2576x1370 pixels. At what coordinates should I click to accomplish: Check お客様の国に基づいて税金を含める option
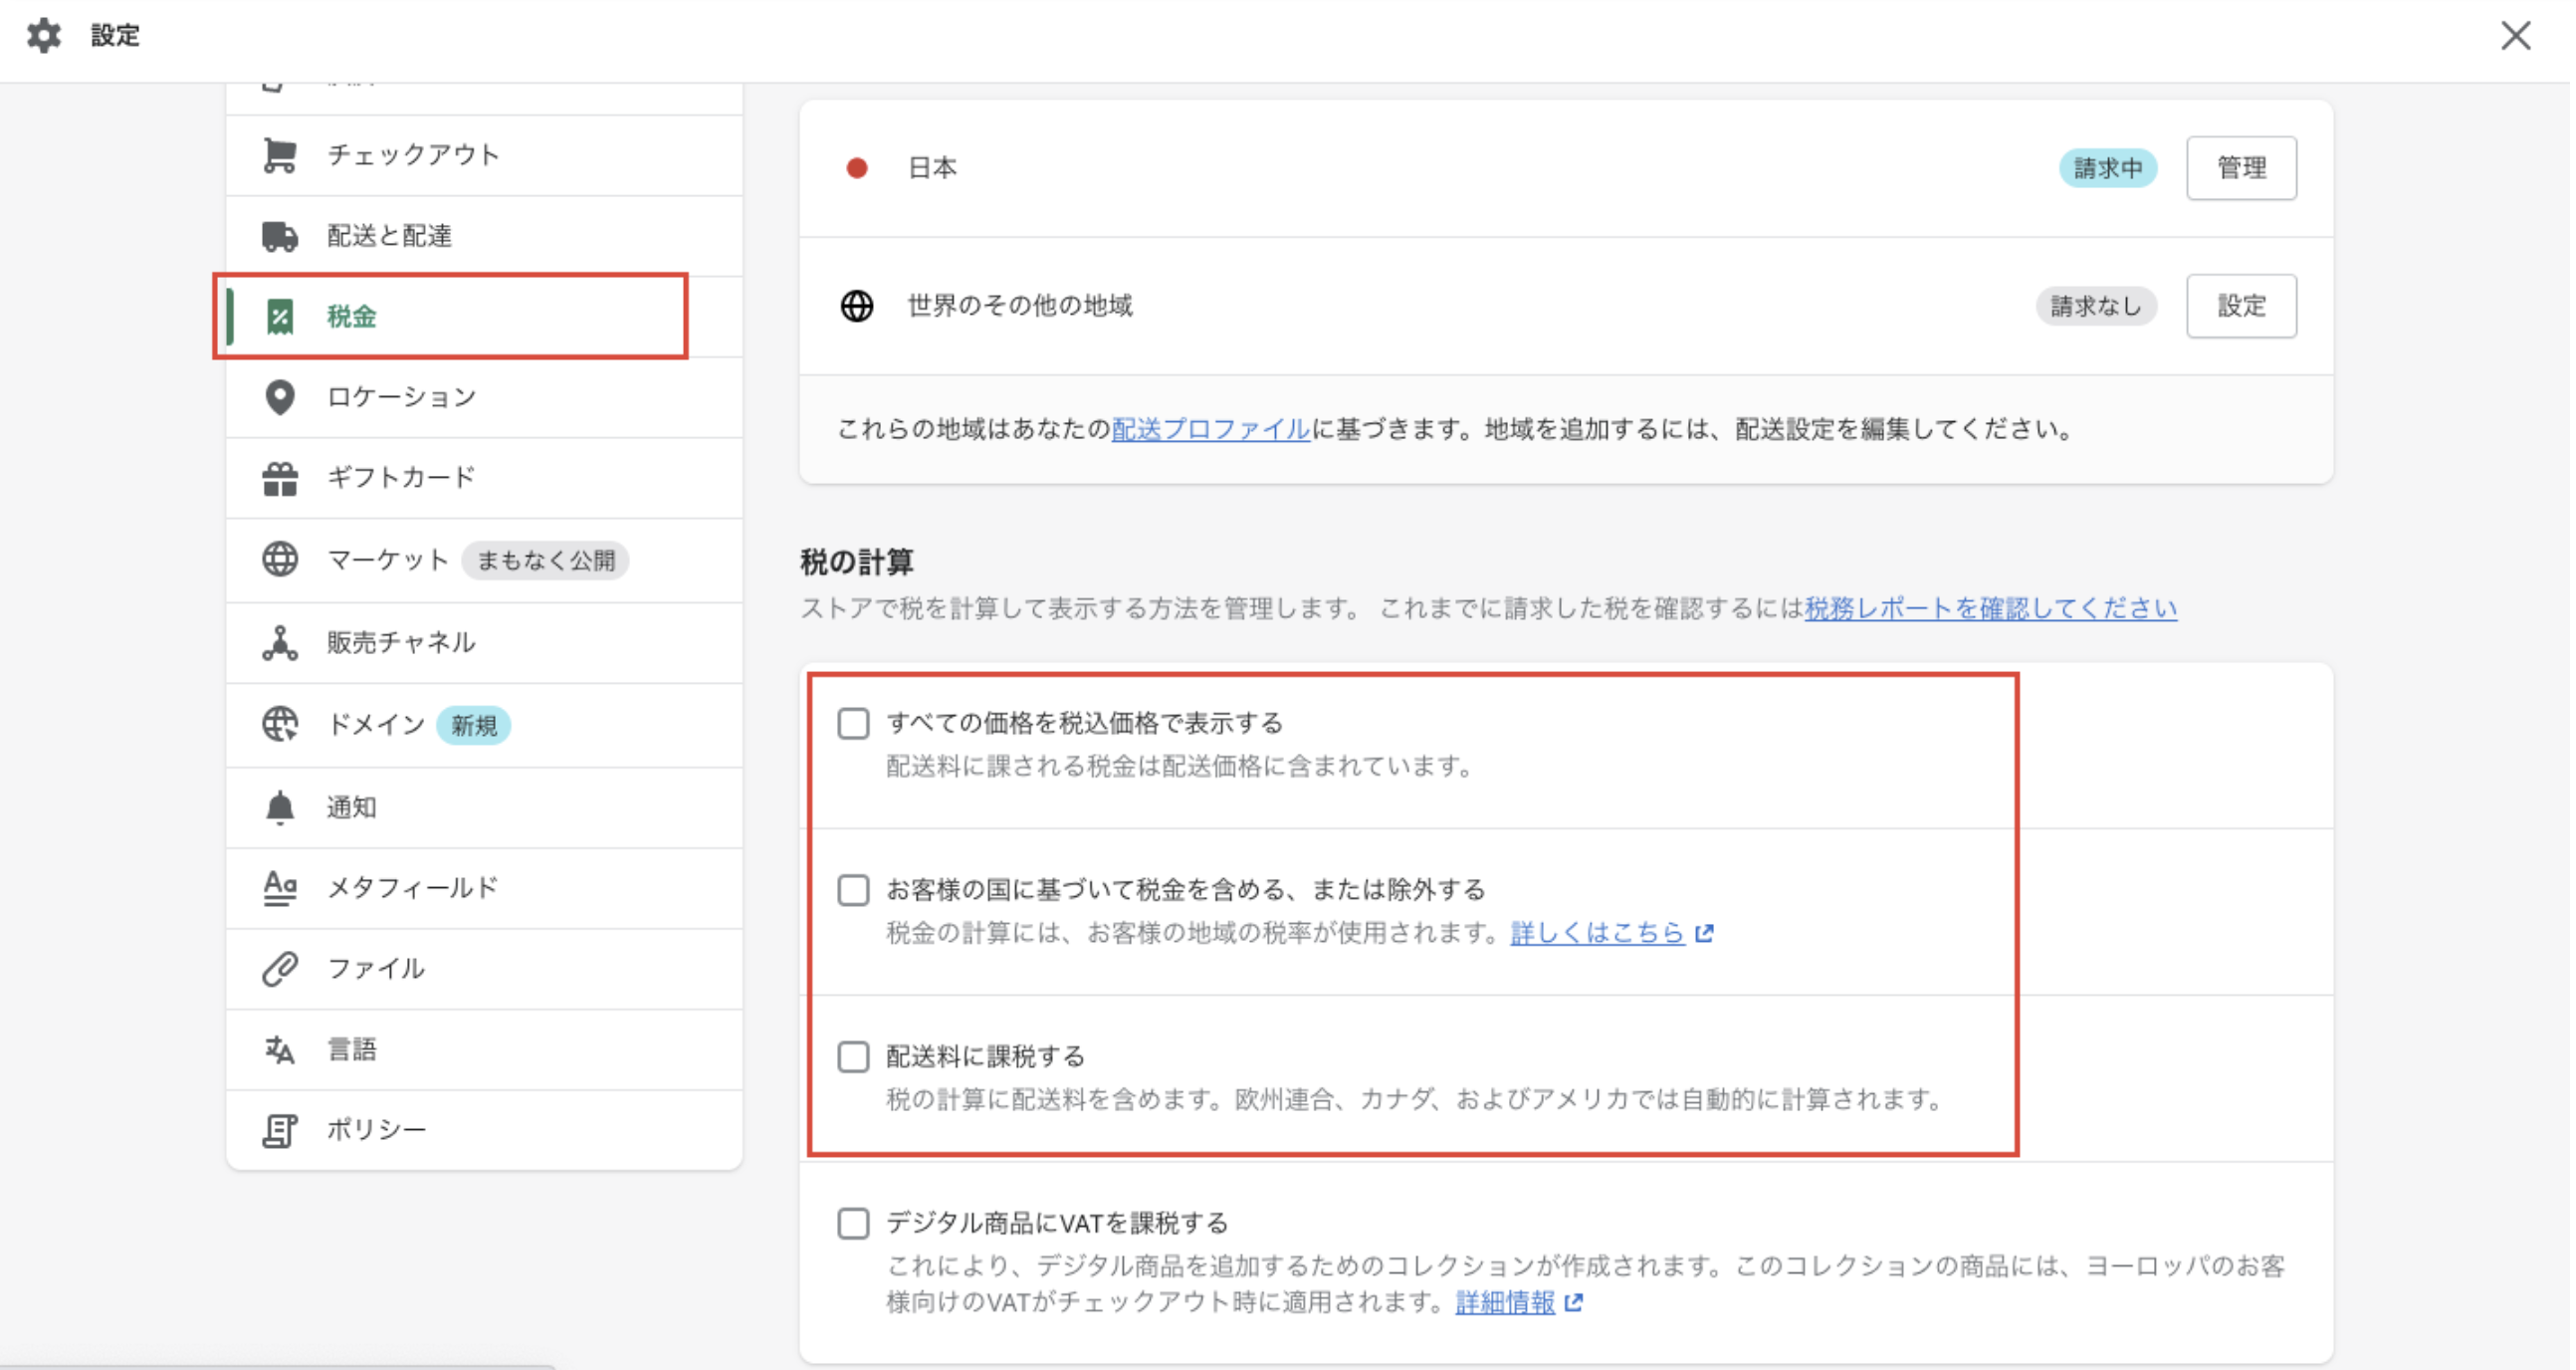(853, 890)
